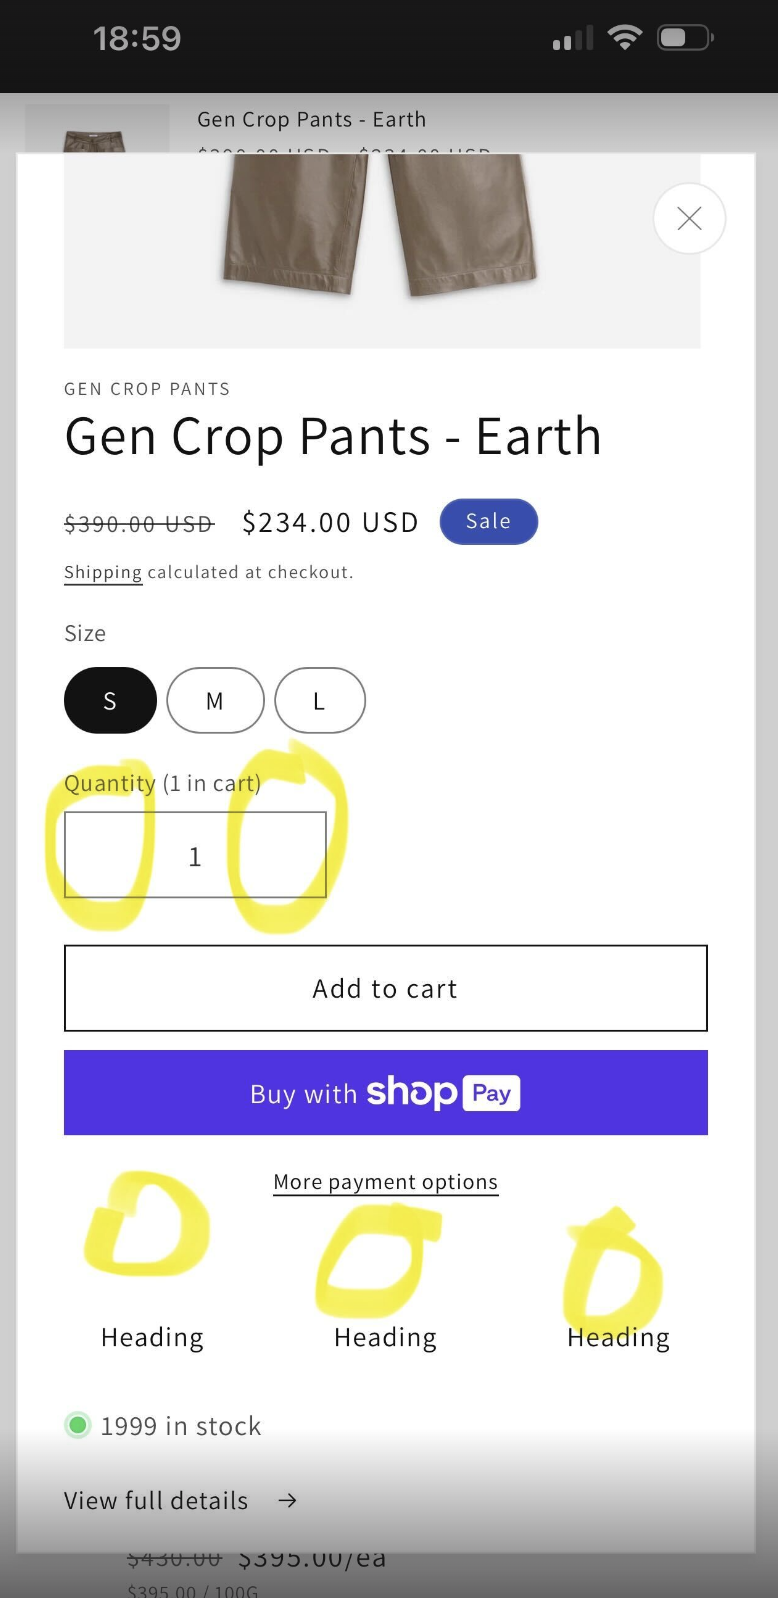Click the green in-stock indicator dot
Viewport: 778px width, 1598px height.
click(78, 1425)
